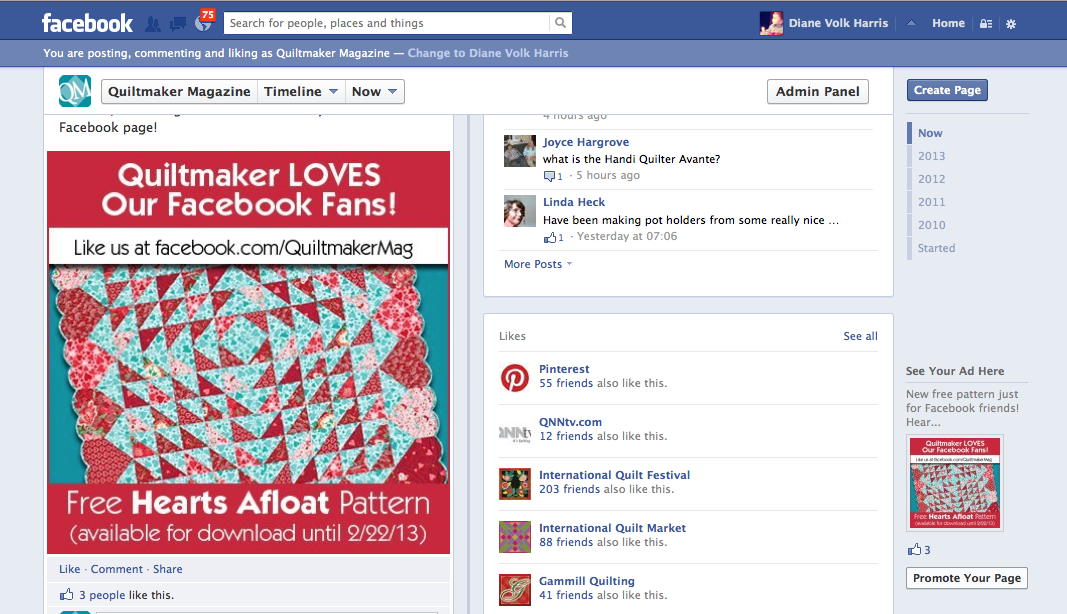Click 88 friends link
The width and height of the screenshot is (1067, 614).
tap(566, 543)
